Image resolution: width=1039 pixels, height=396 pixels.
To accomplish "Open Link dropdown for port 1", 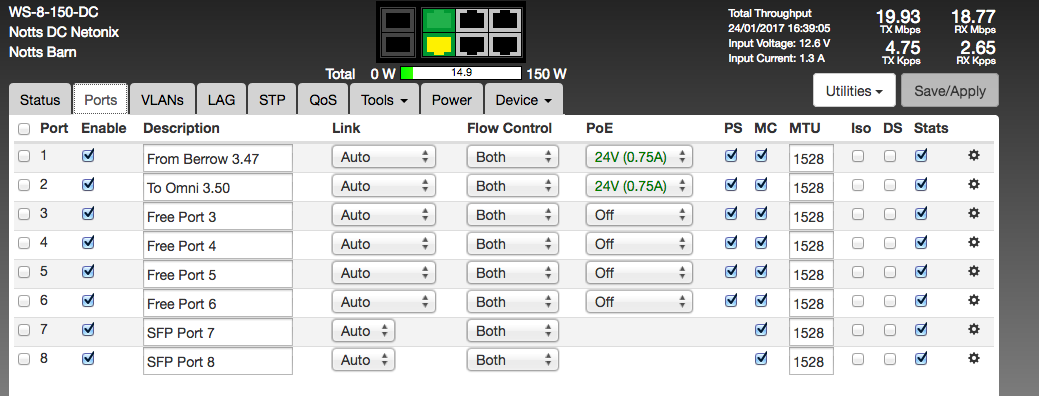I will pos(384,157).
